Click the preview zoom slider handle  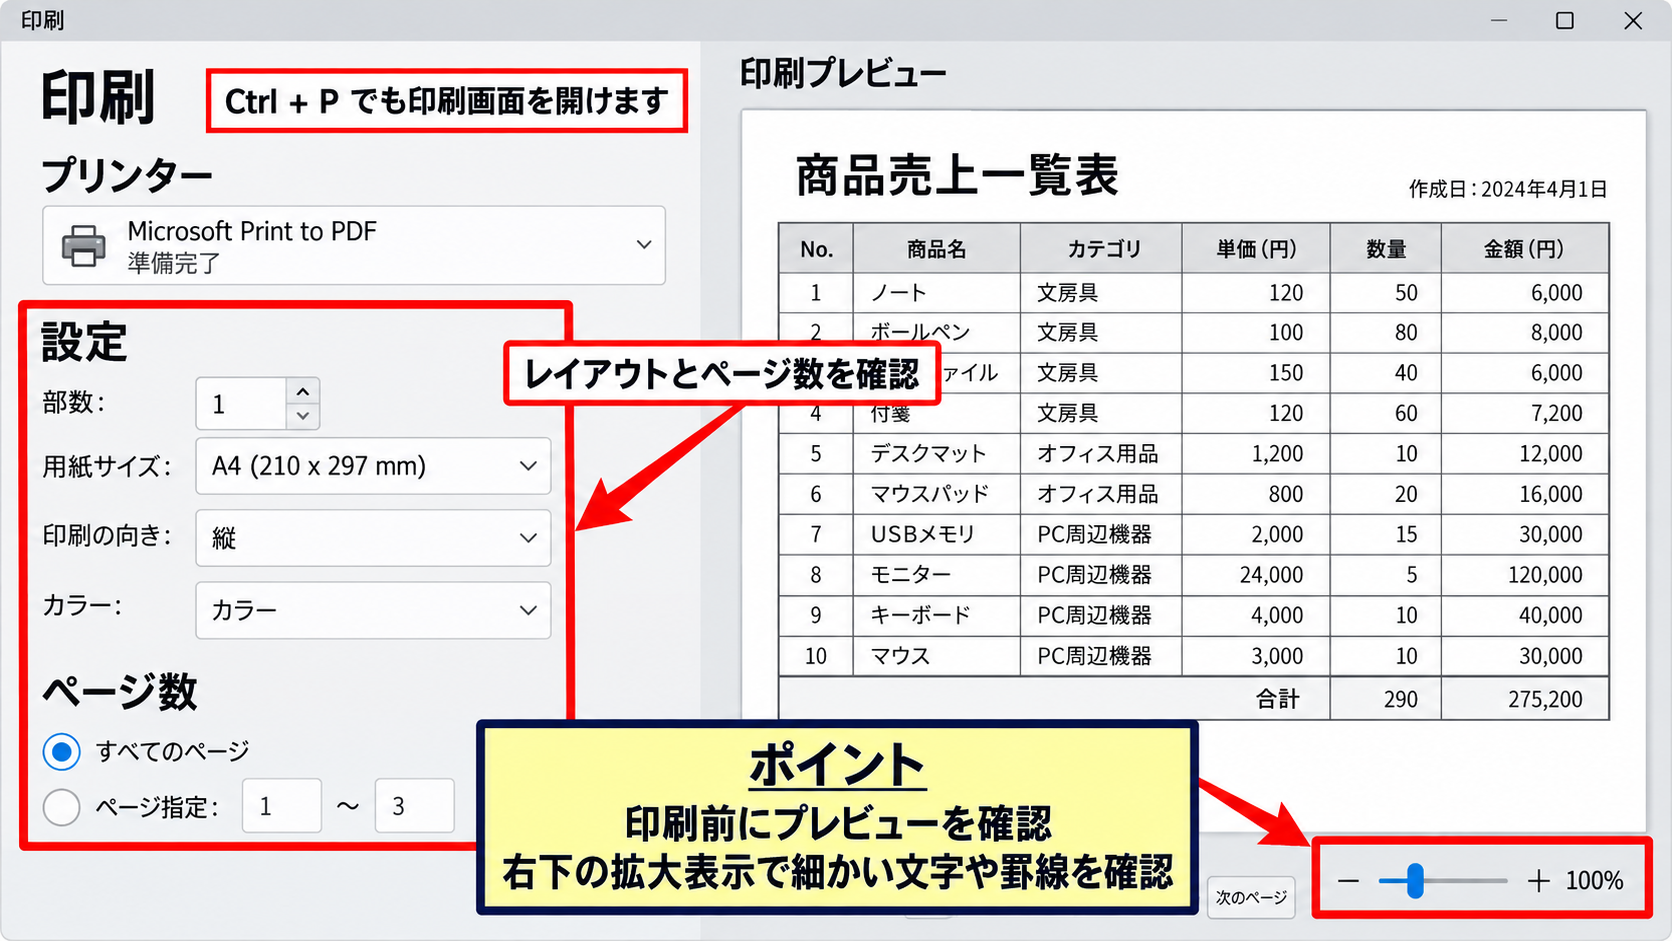tap(1415, 881)
